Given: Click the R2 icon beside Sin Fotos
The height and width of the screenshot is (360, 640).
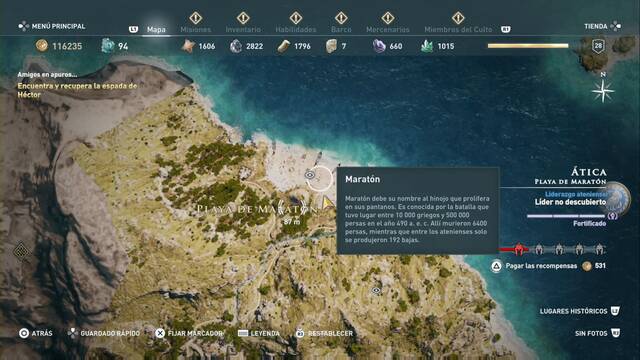Looking at the screenshot, I should tap(615, 333).
